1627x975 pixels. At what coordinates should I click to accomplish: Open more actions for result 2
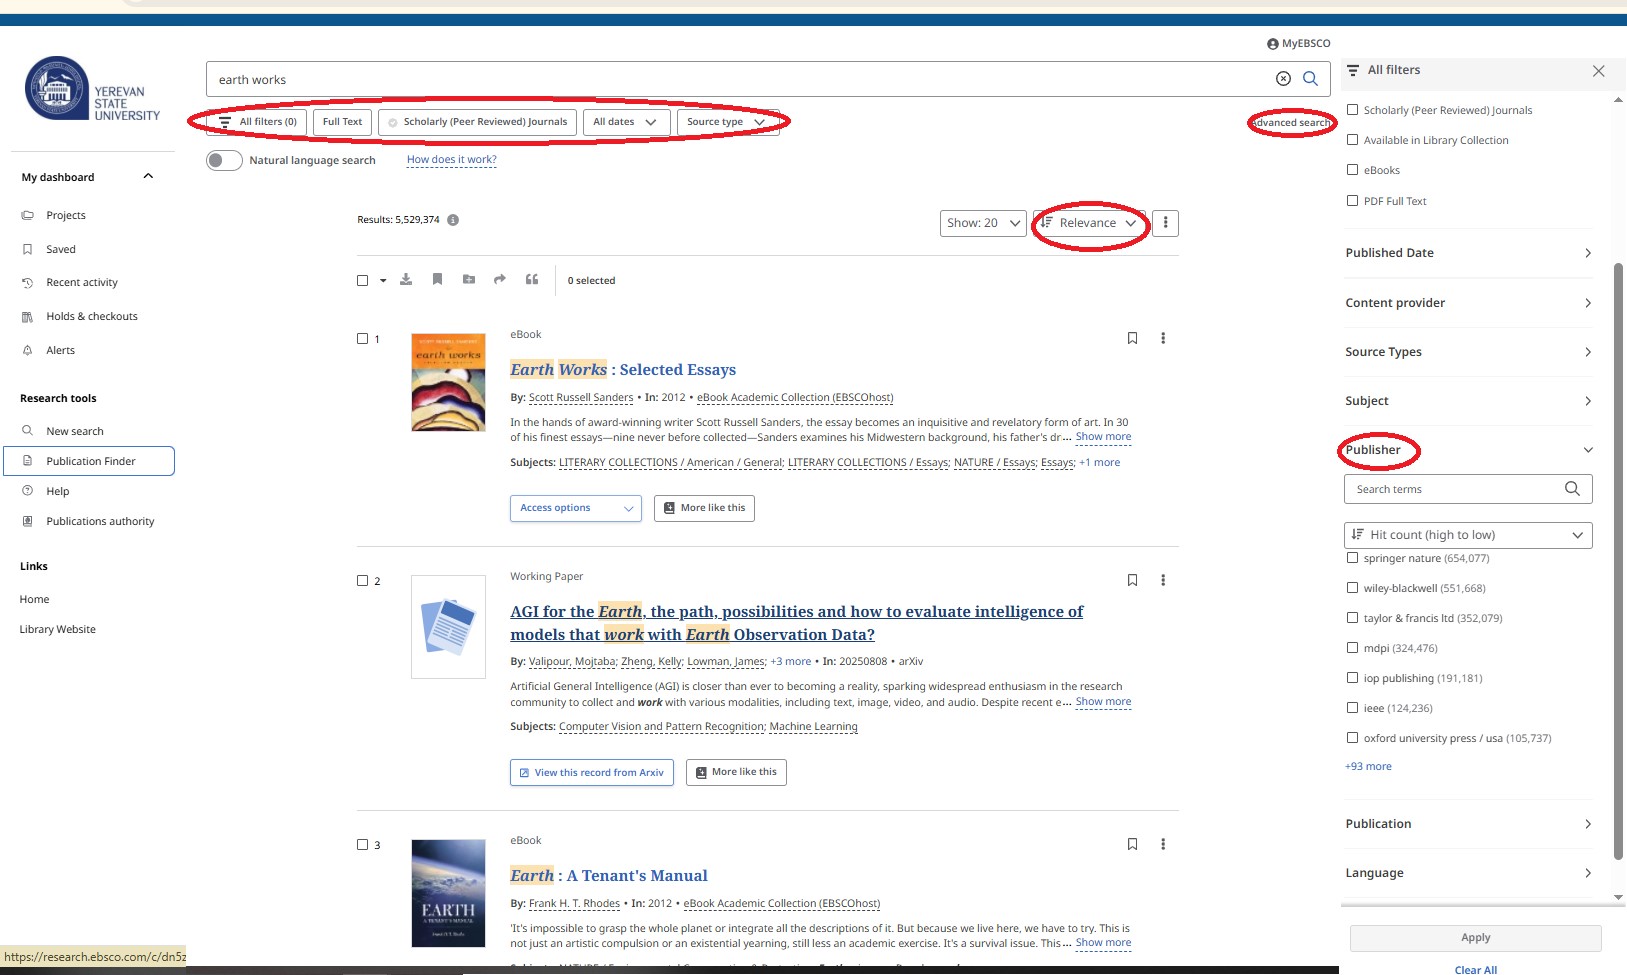pyautogui.click(x=1163, y=580)
